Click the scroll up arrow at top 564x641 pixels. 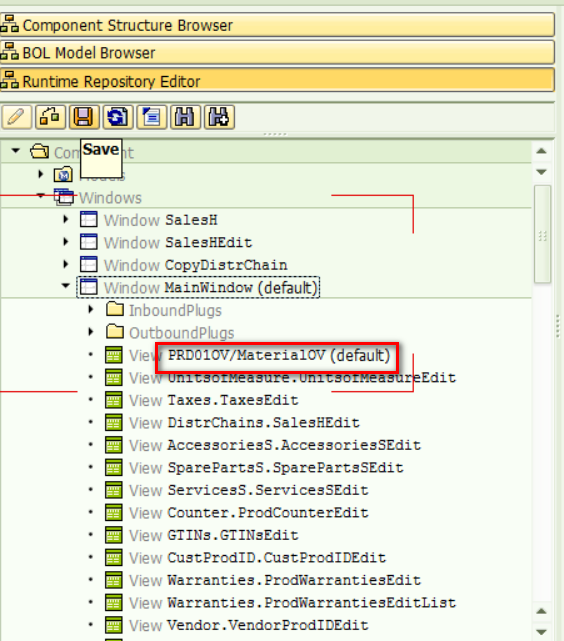(542, 151)
